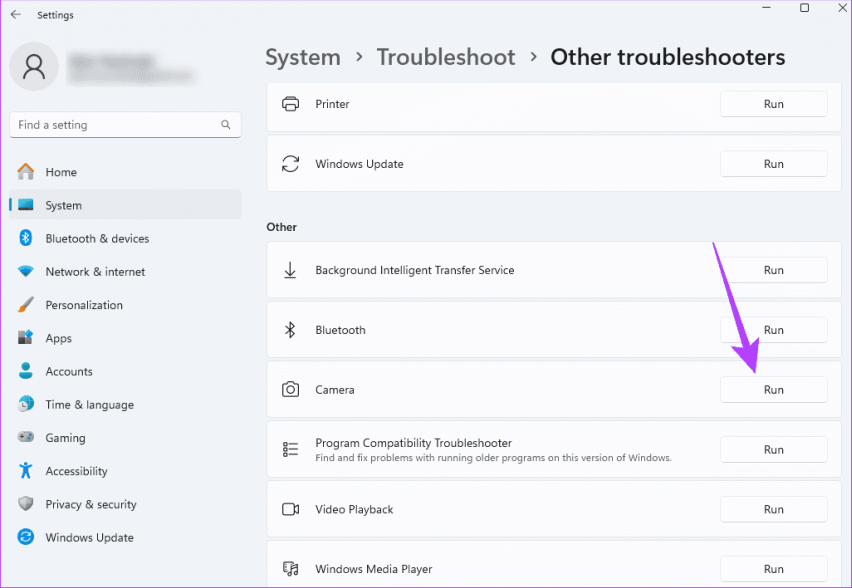The width and height of the screenshot is (852, 588).
Task: Run the Bluetooth troubleshooter
Action: tap(773, 330)
